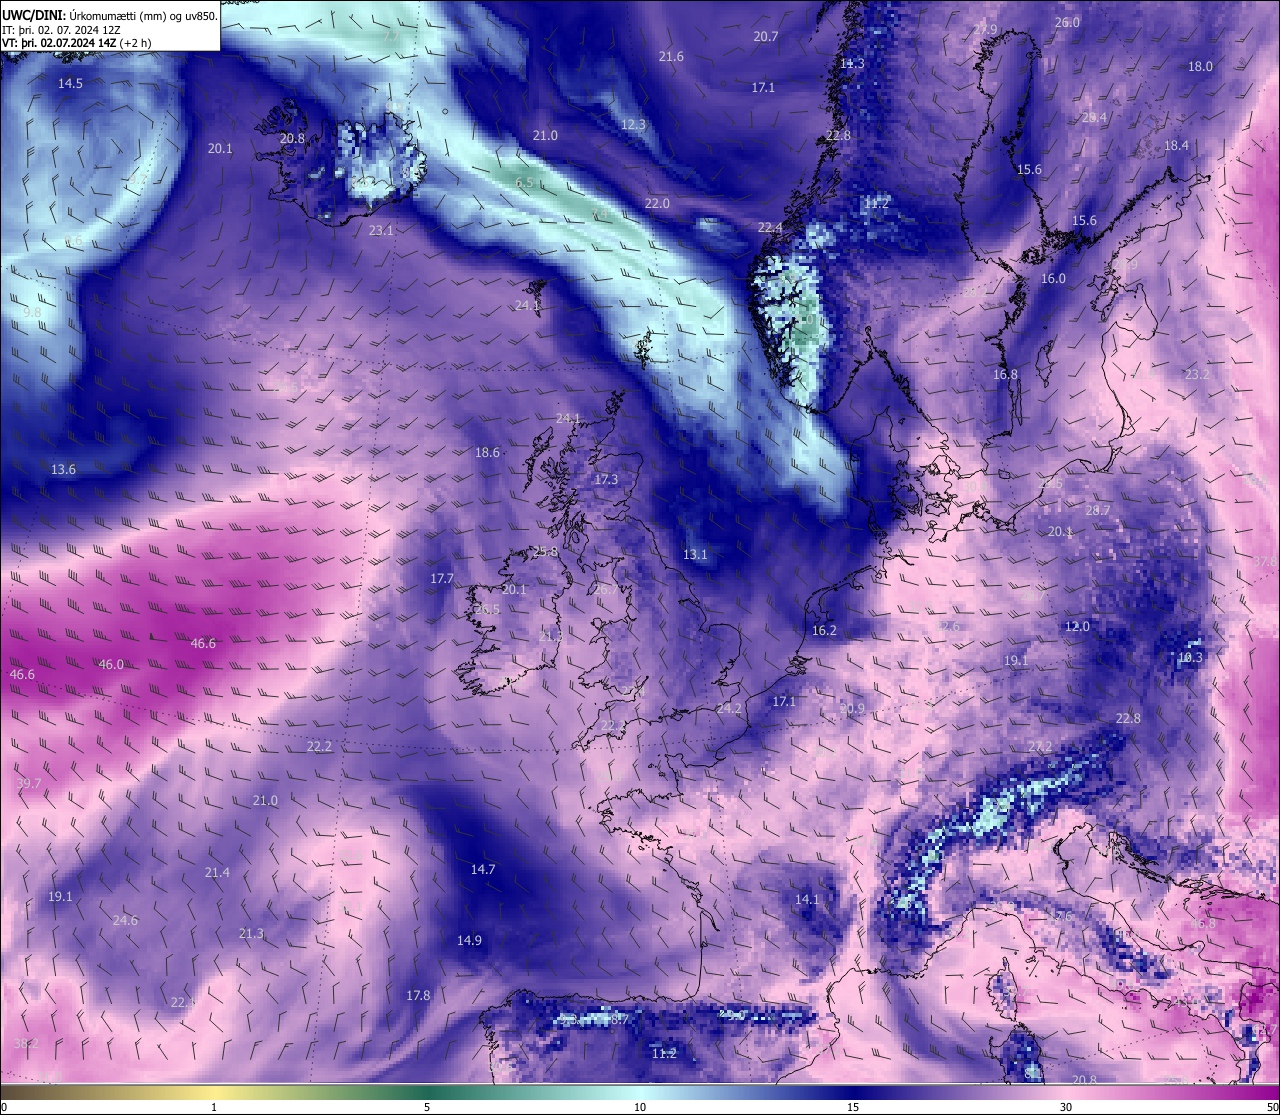Click the 18.0 value in top-right corner
This screenshot has width=1280, height=1115.
pos(1200,67)
